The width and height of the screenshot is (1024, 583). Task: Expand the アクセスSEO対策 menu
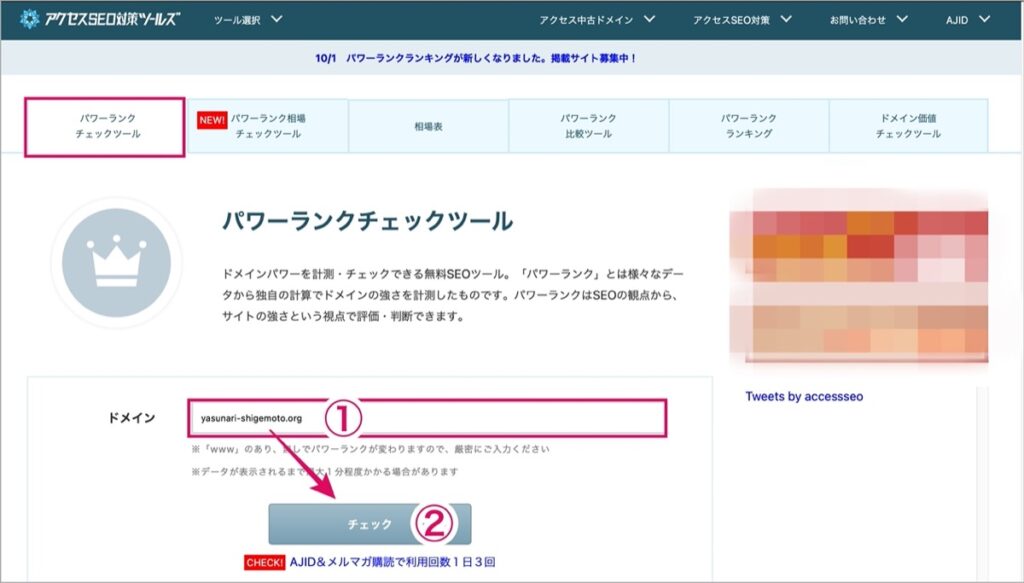tap(742, 20)
